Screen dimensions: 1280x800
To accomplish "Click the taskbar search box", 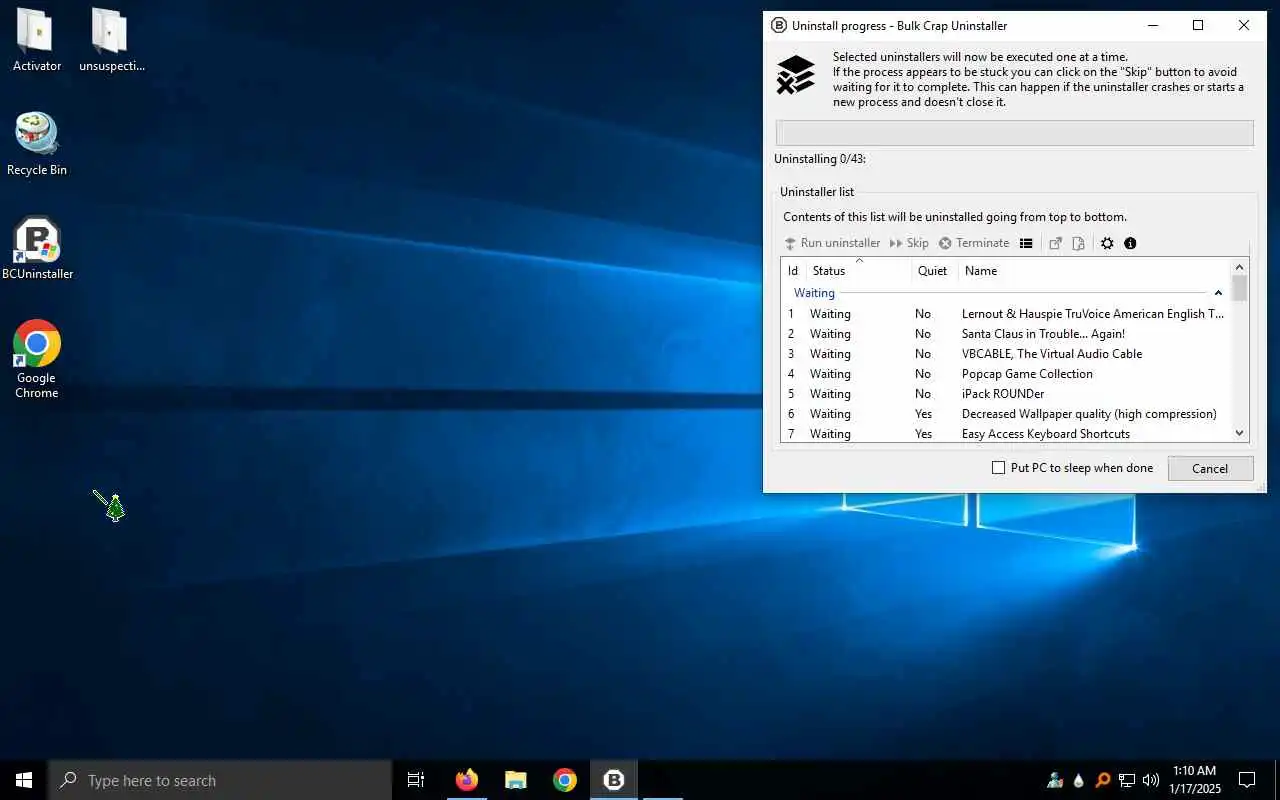I will [x=220, y=780].
